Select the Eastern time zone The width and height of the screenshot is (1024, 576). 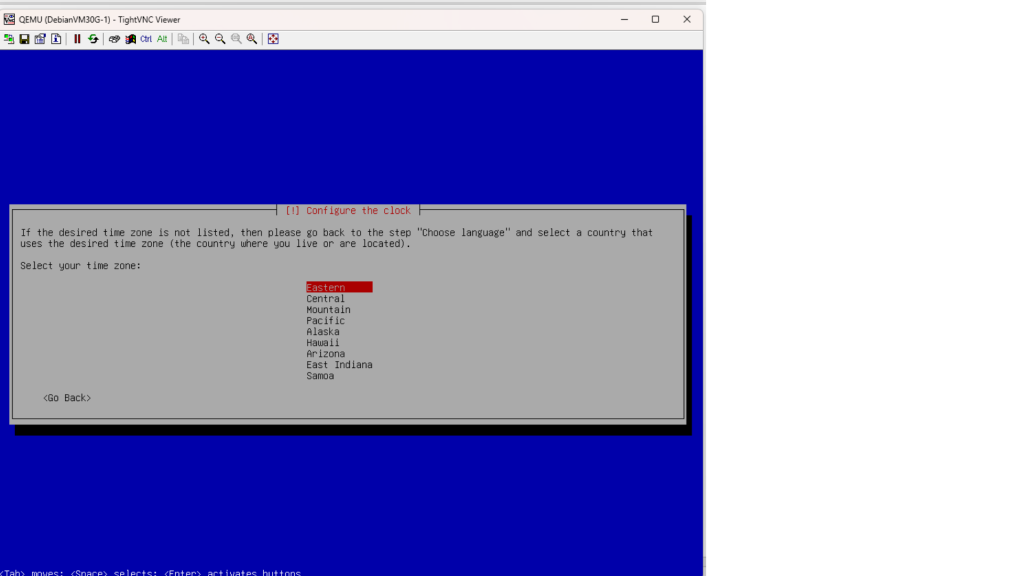(326, 288)
